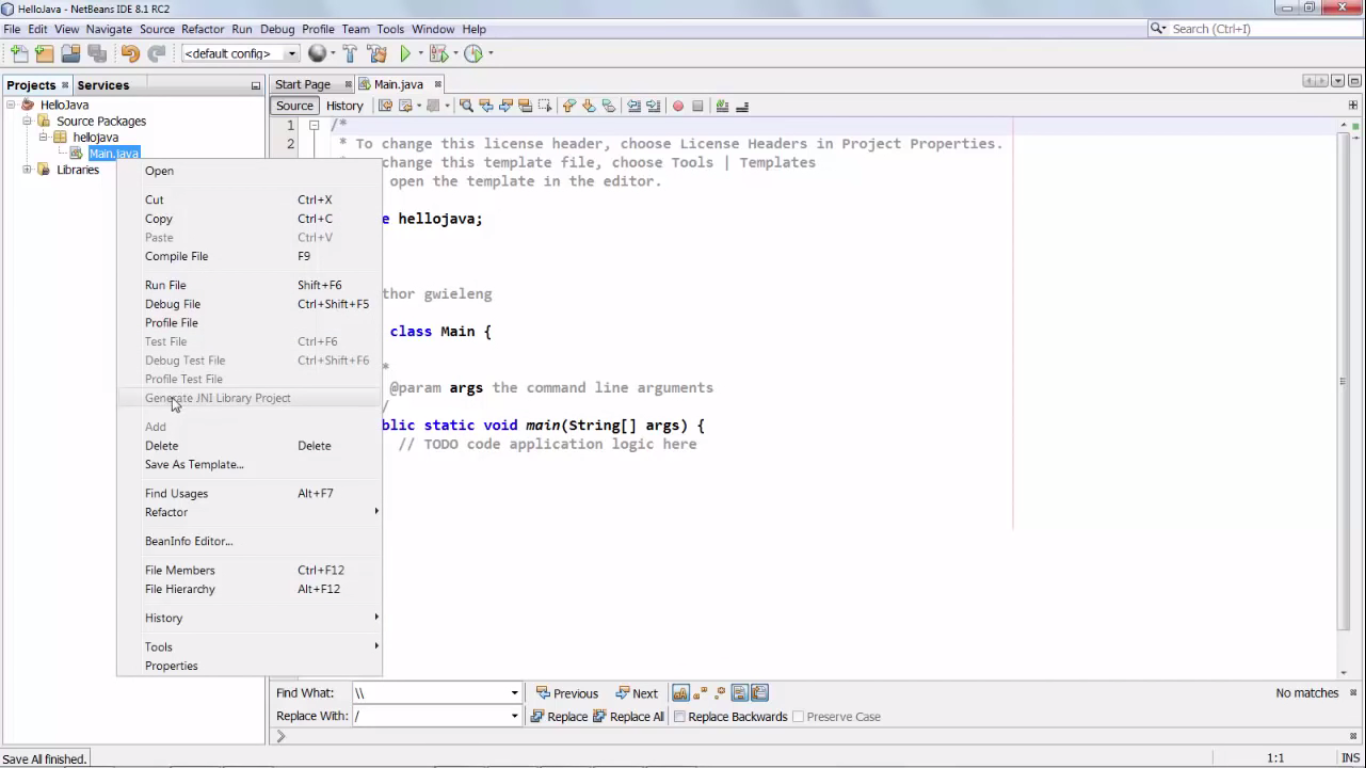
Task: Build the project with the hammer icon
Action: click(x=350, y=53)
